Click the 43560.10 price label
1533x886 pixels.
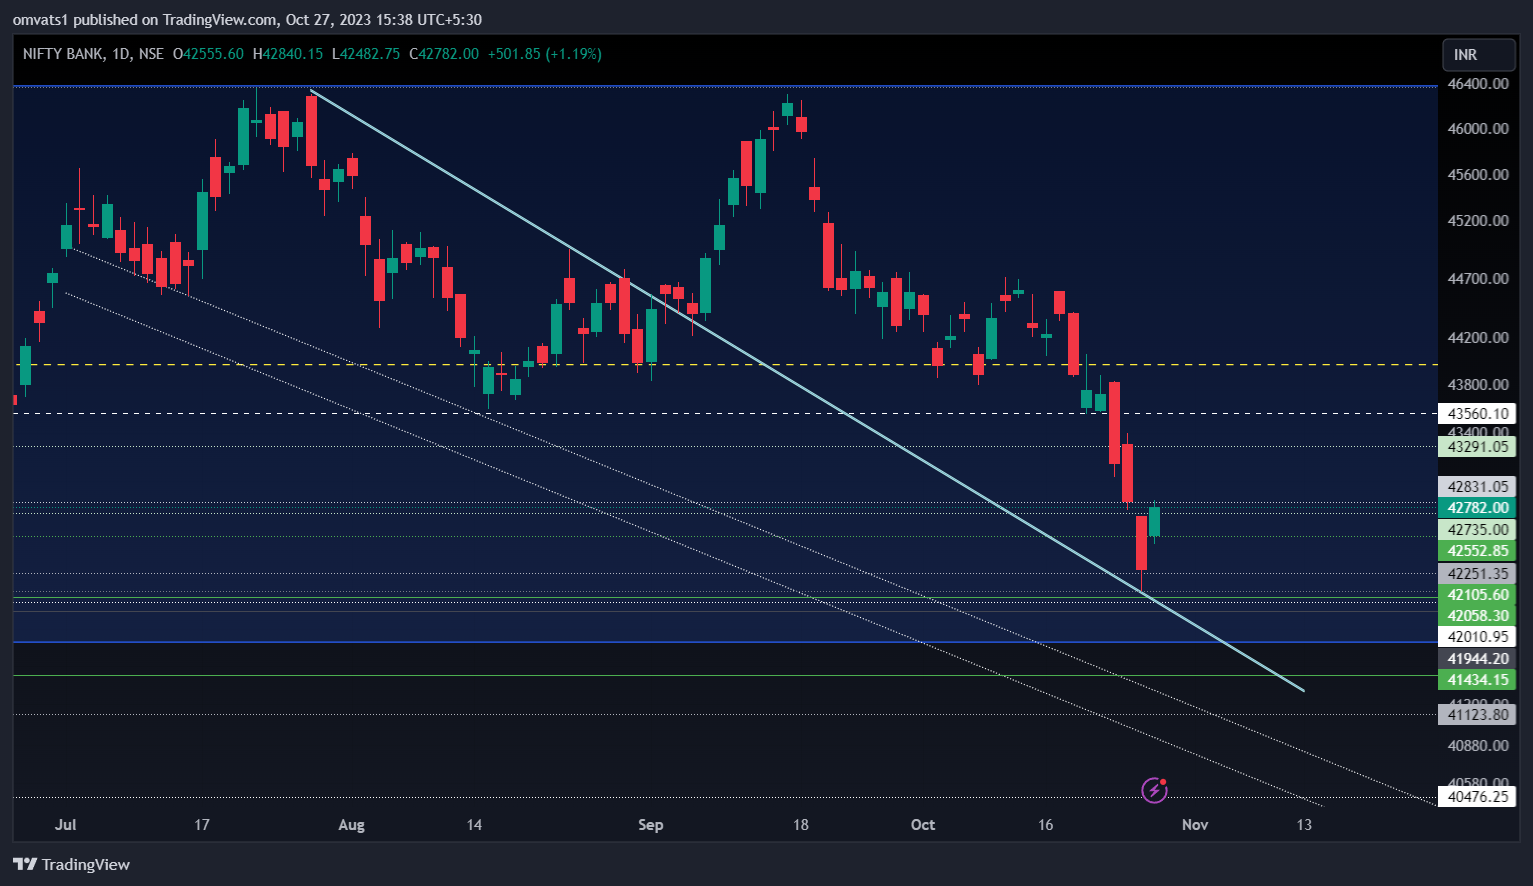1477,413
